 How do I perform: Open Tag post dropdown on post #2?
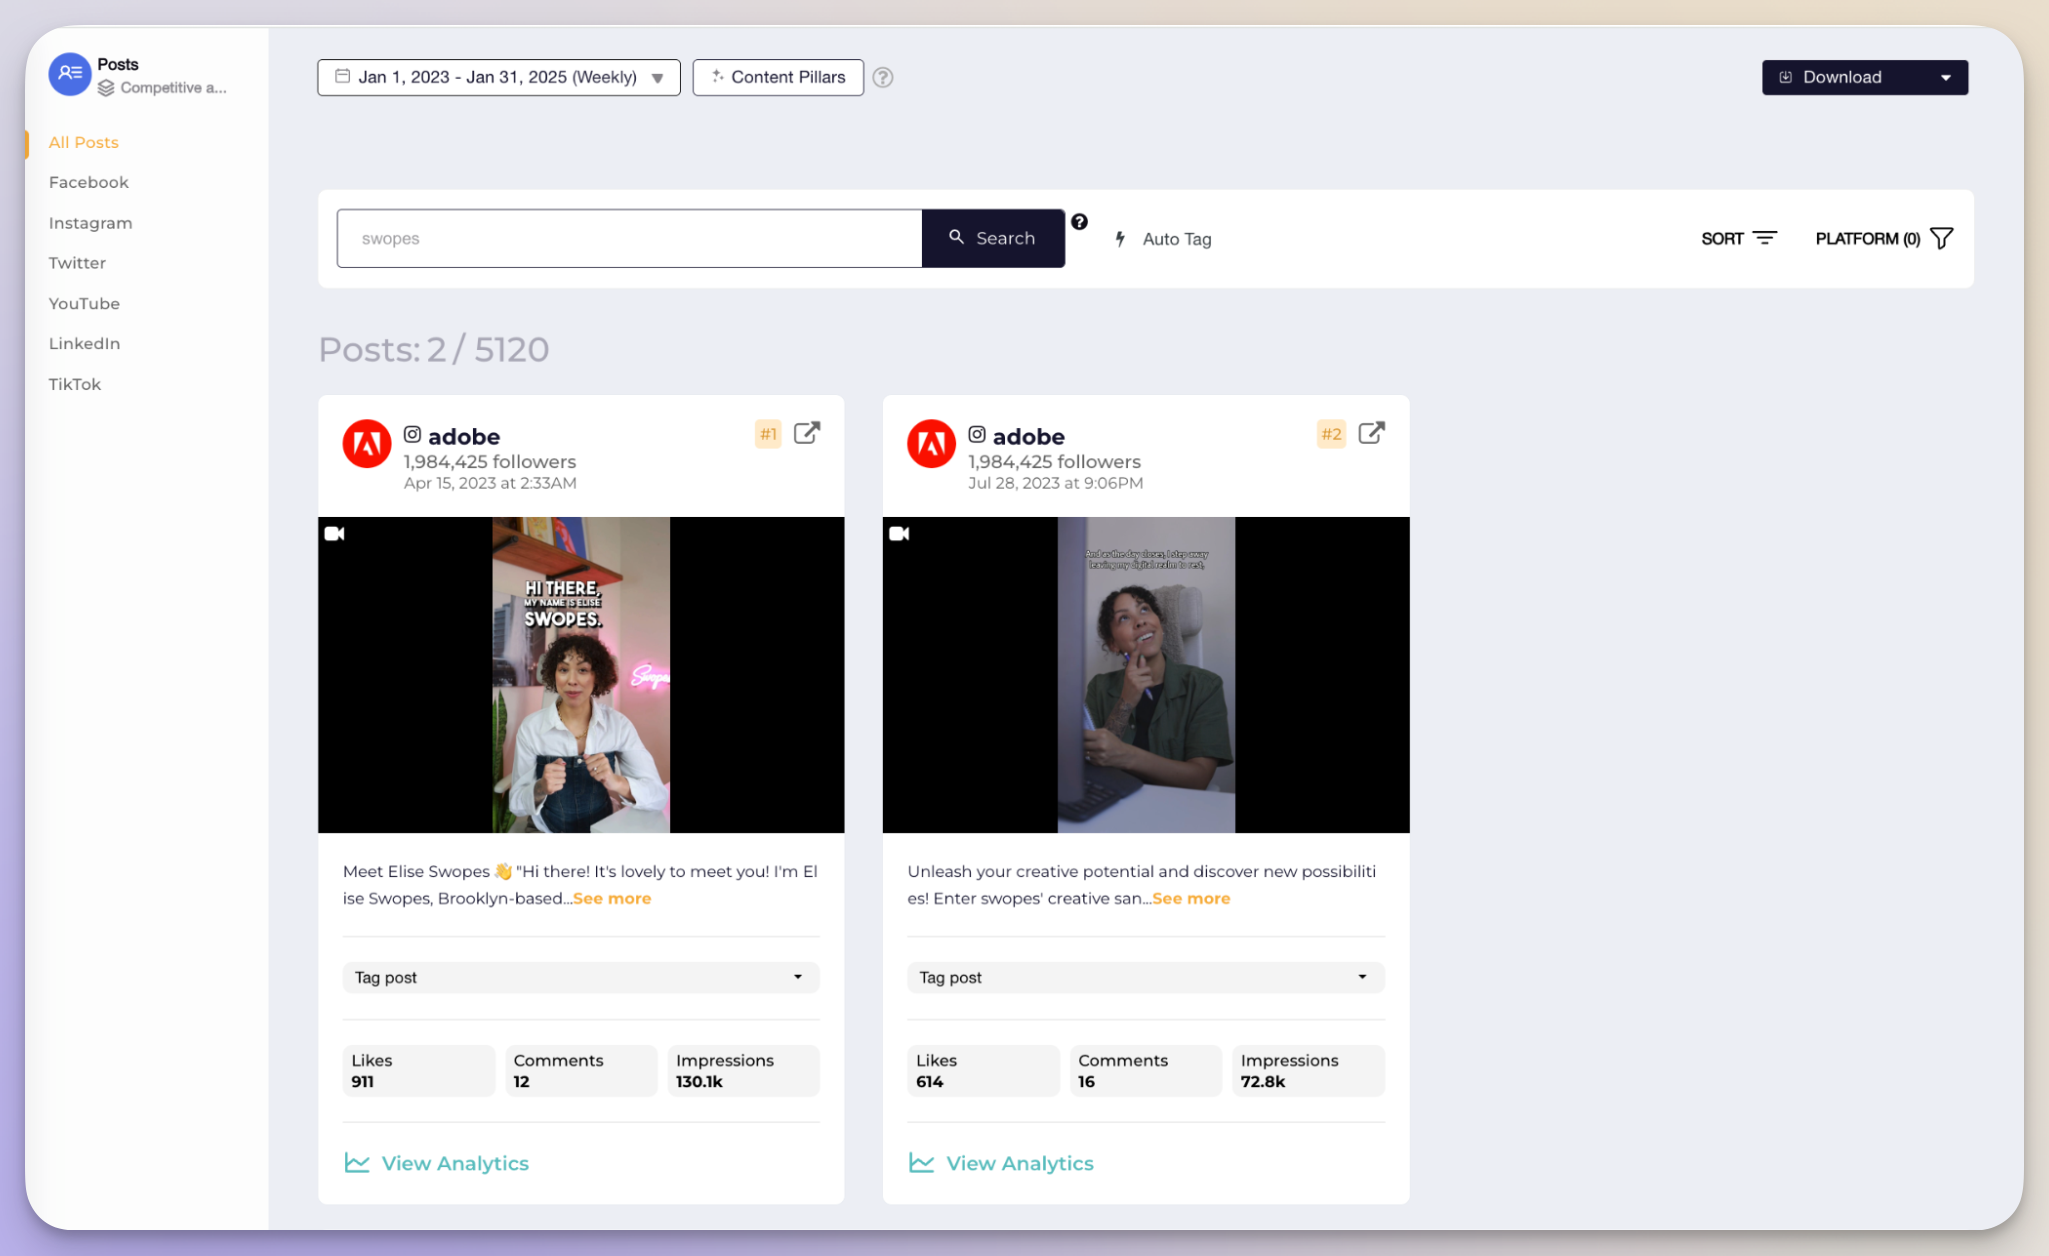1146,977
